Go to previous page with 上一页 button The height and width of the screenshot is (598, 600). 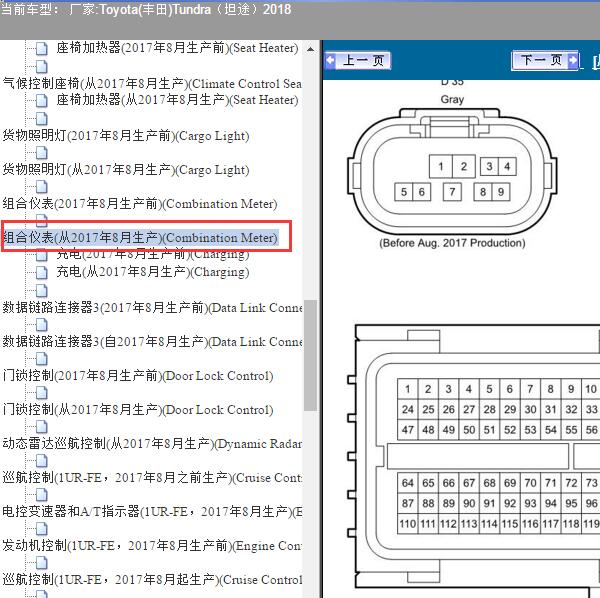coord(357,60)
